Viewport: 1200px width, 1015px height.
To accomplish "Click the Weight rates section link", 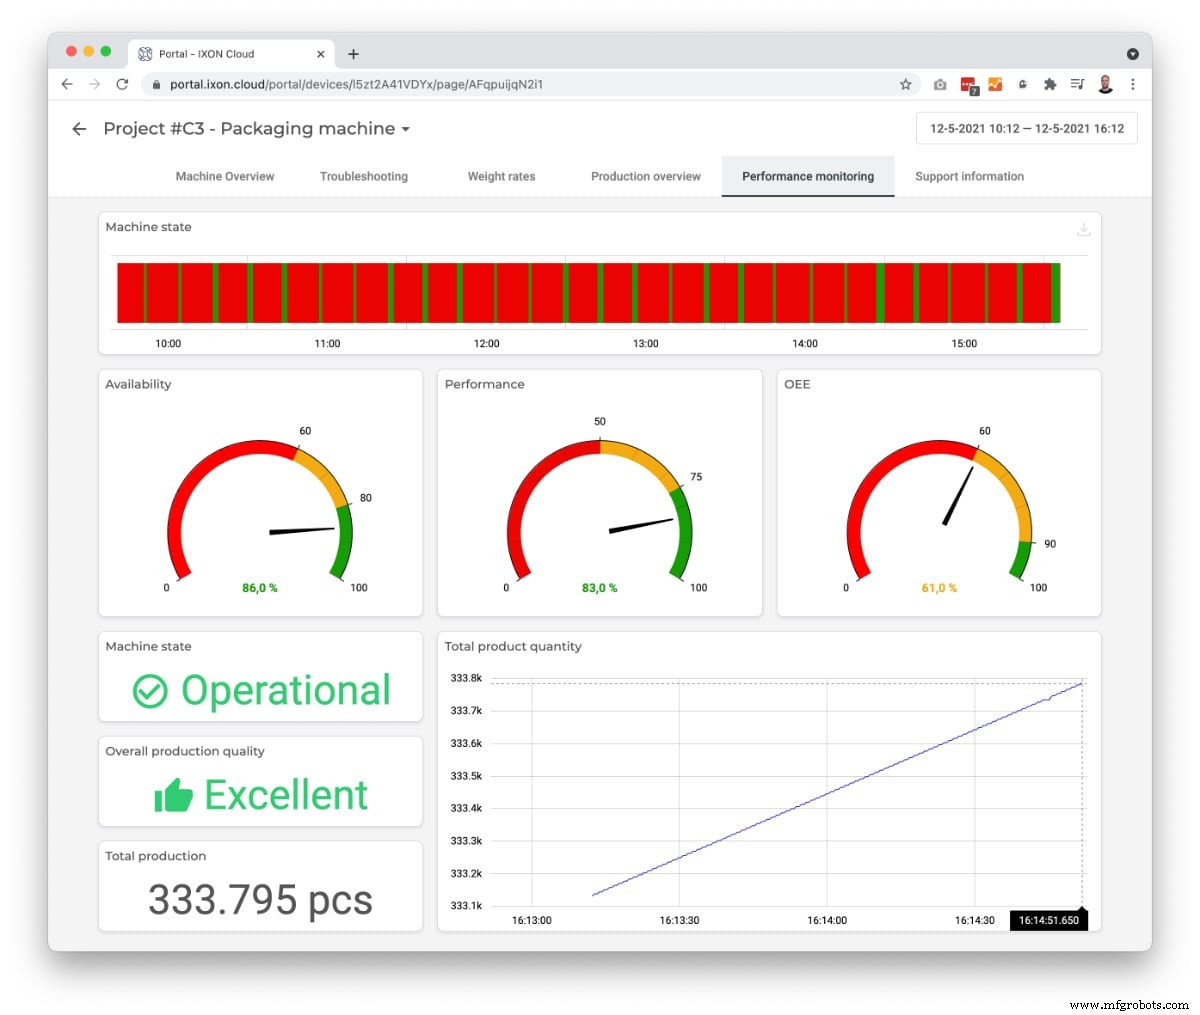I will point(501,176).
